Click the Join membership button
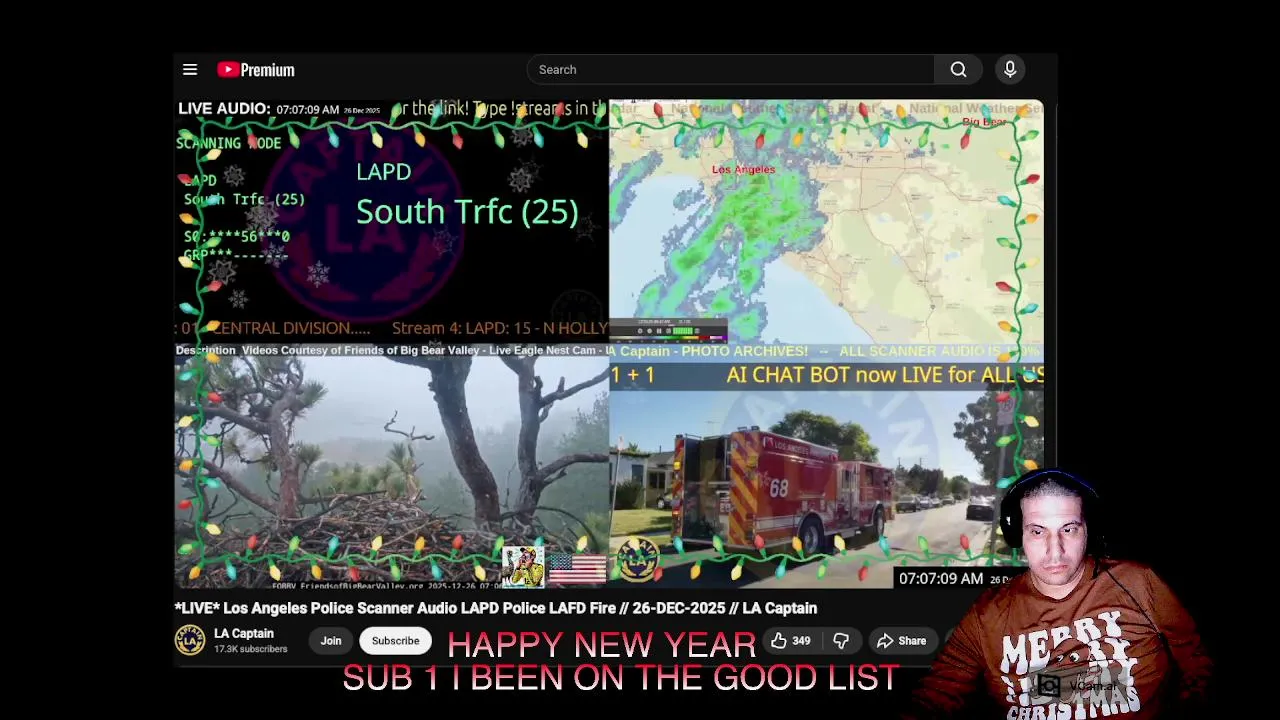This screenshot has width=1280, height=720. 331,641
